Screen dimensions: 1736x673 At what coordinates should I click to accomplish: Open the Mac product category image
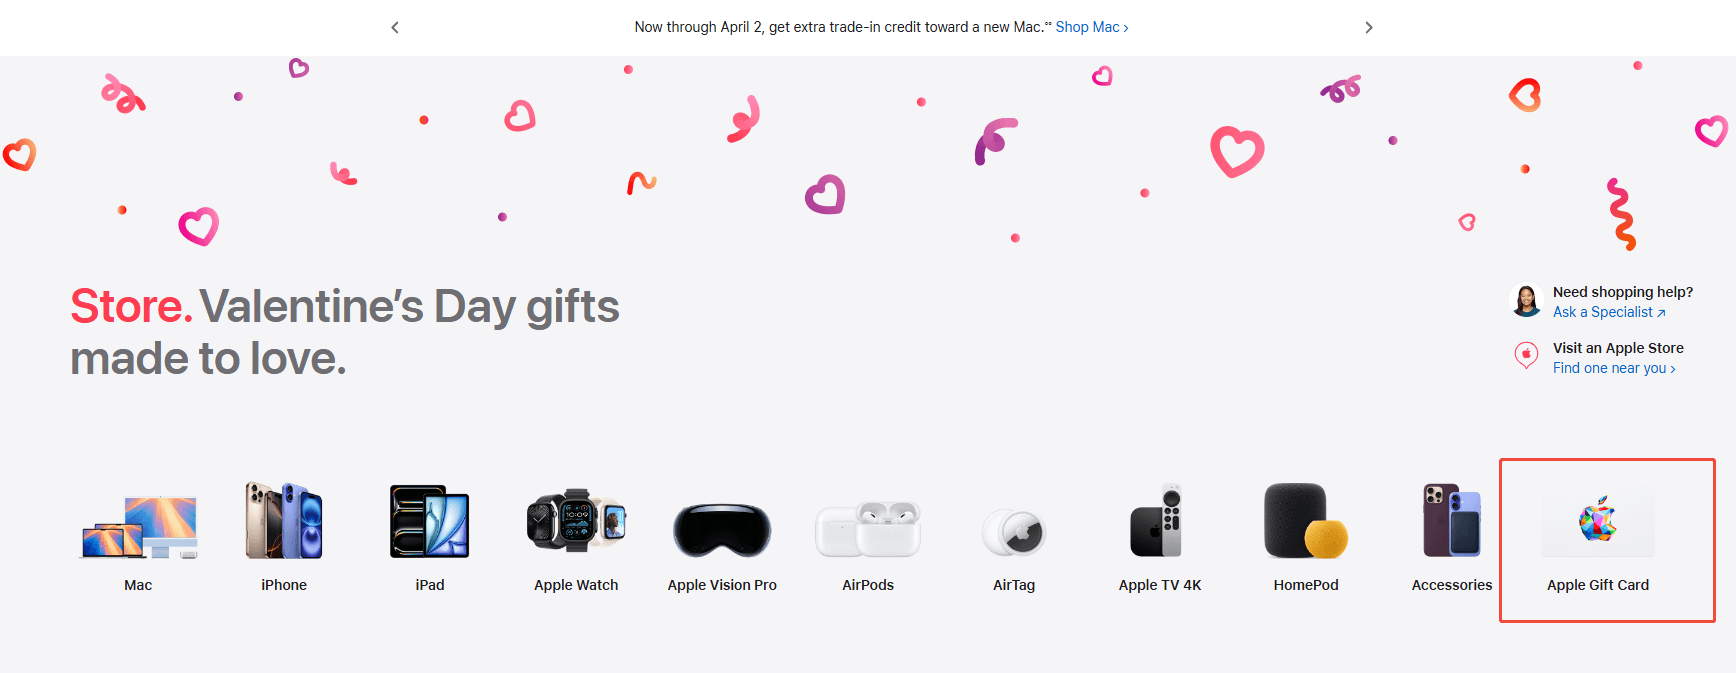coord(139,526)
